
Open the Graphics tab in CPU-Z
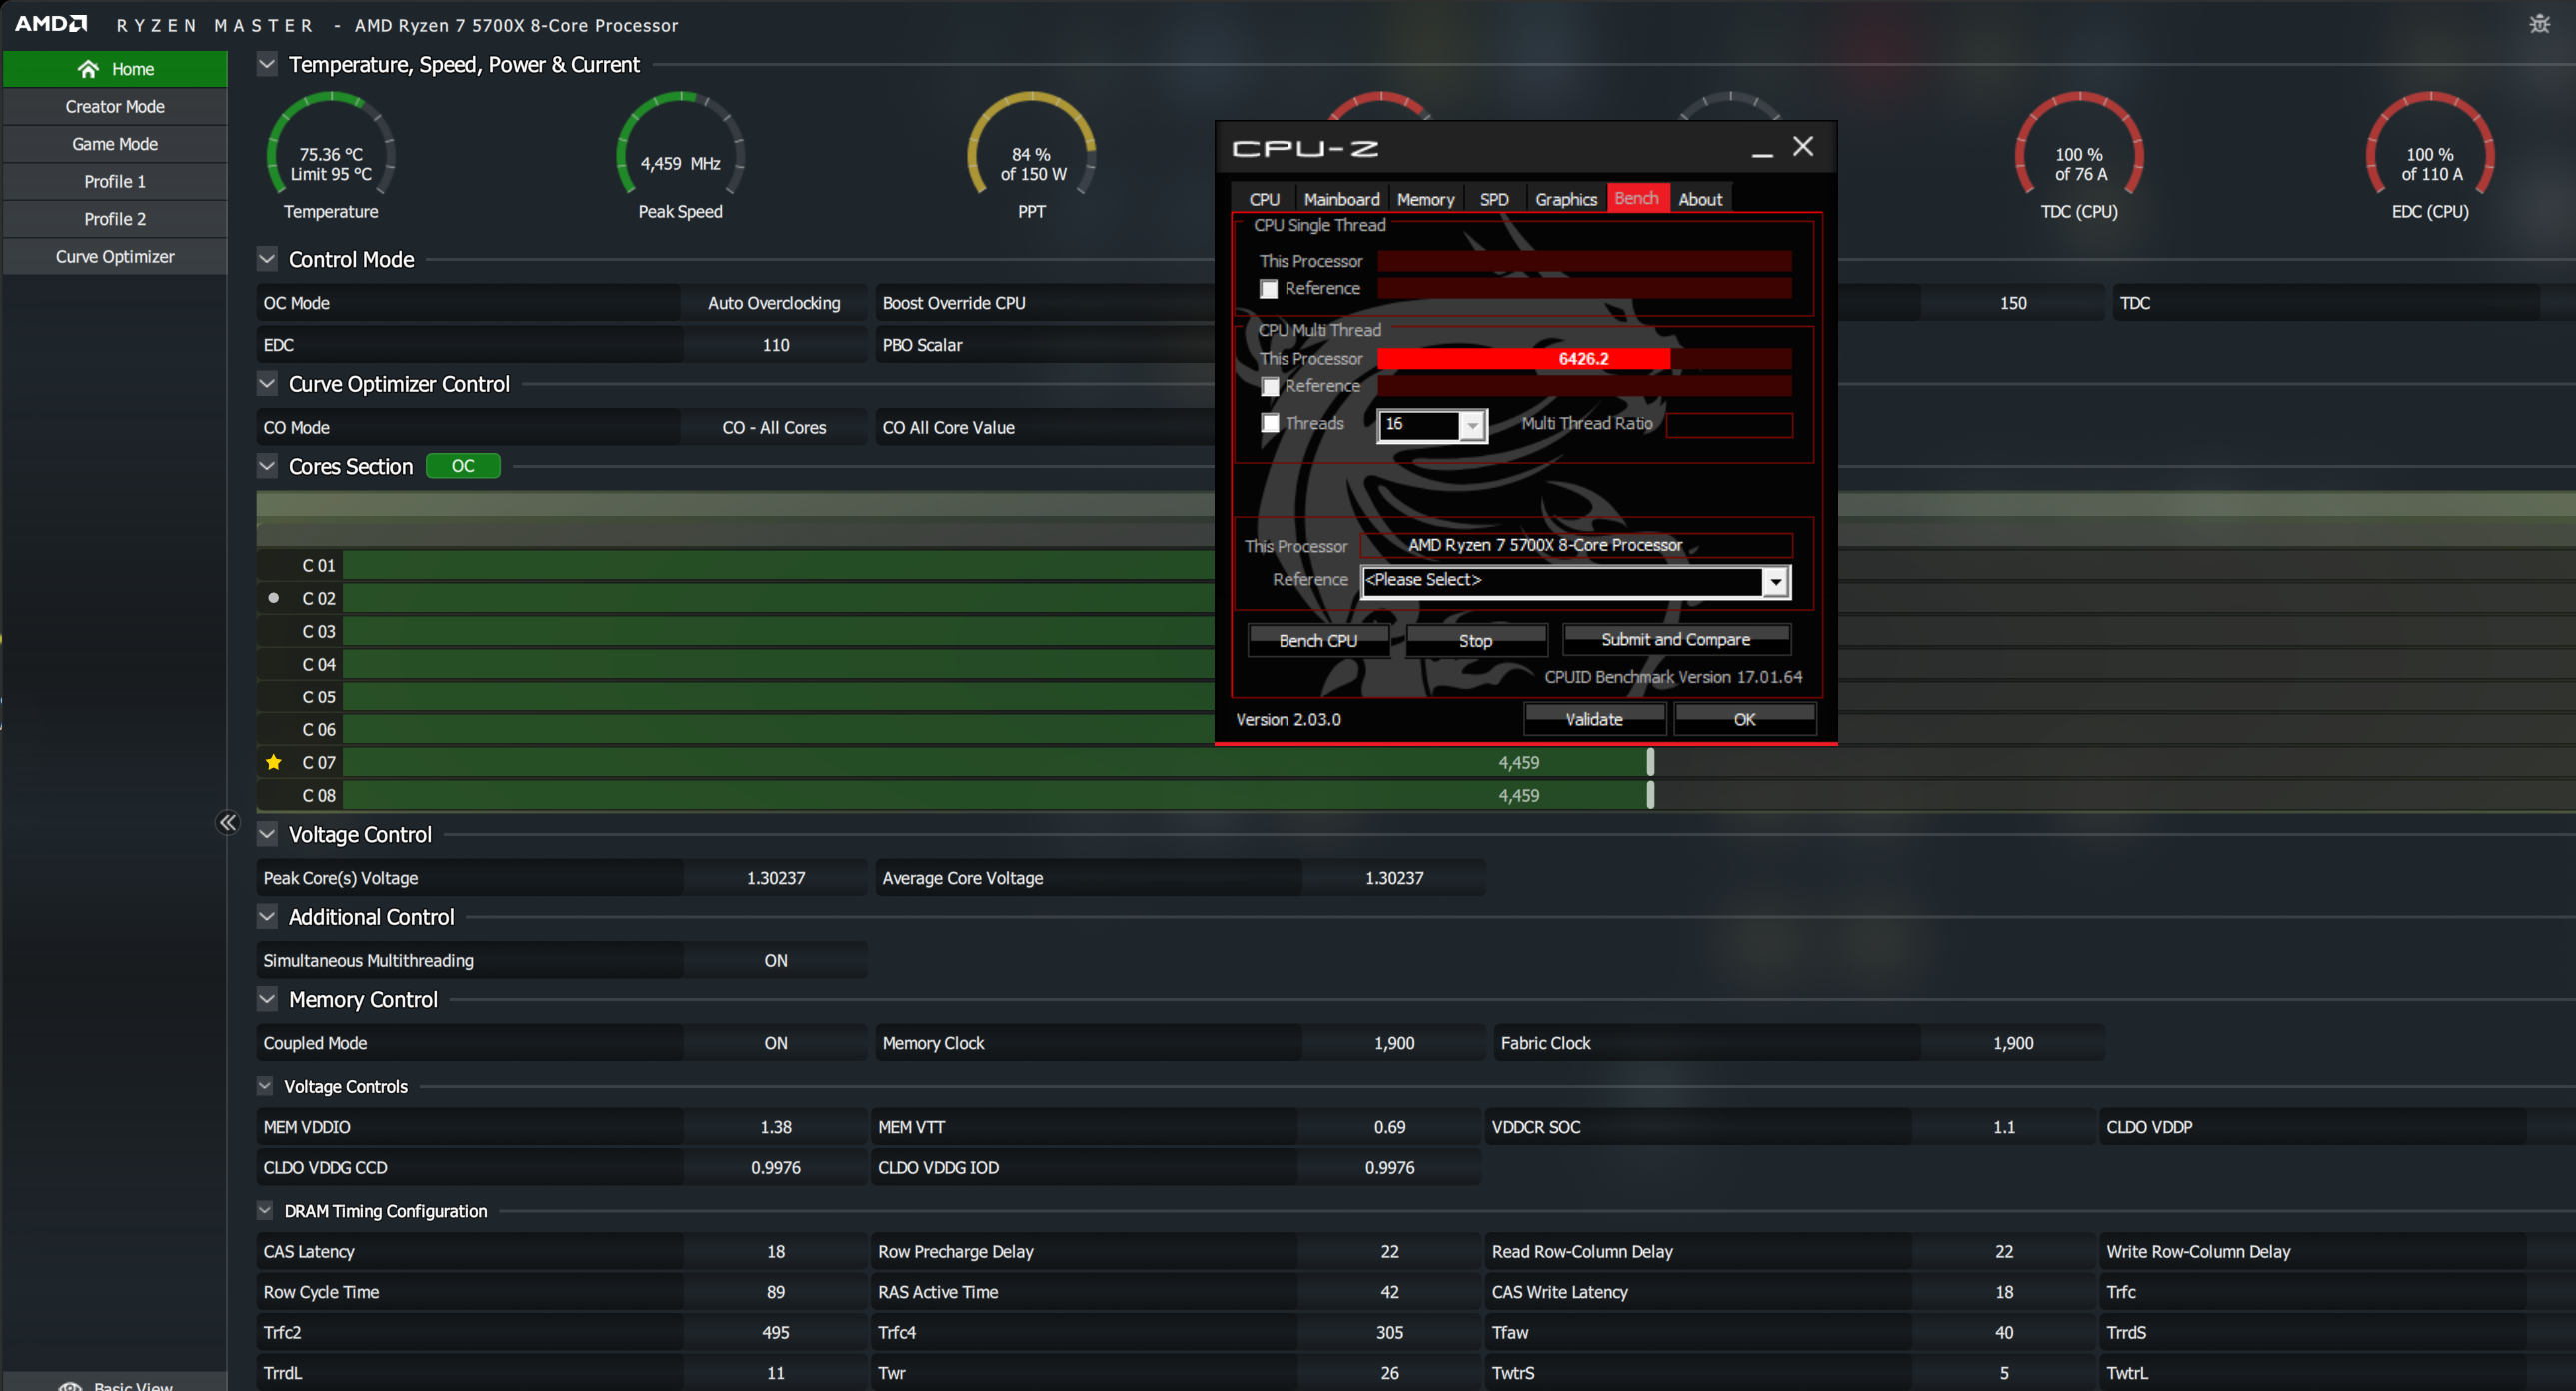tap(1566, 199)
